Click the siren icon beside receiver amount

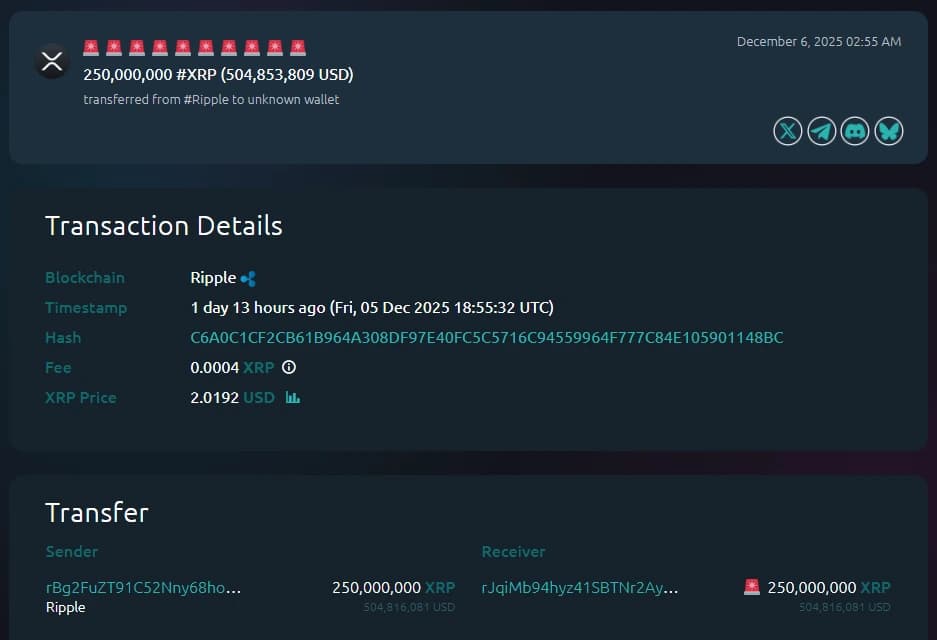click(751, 588)
